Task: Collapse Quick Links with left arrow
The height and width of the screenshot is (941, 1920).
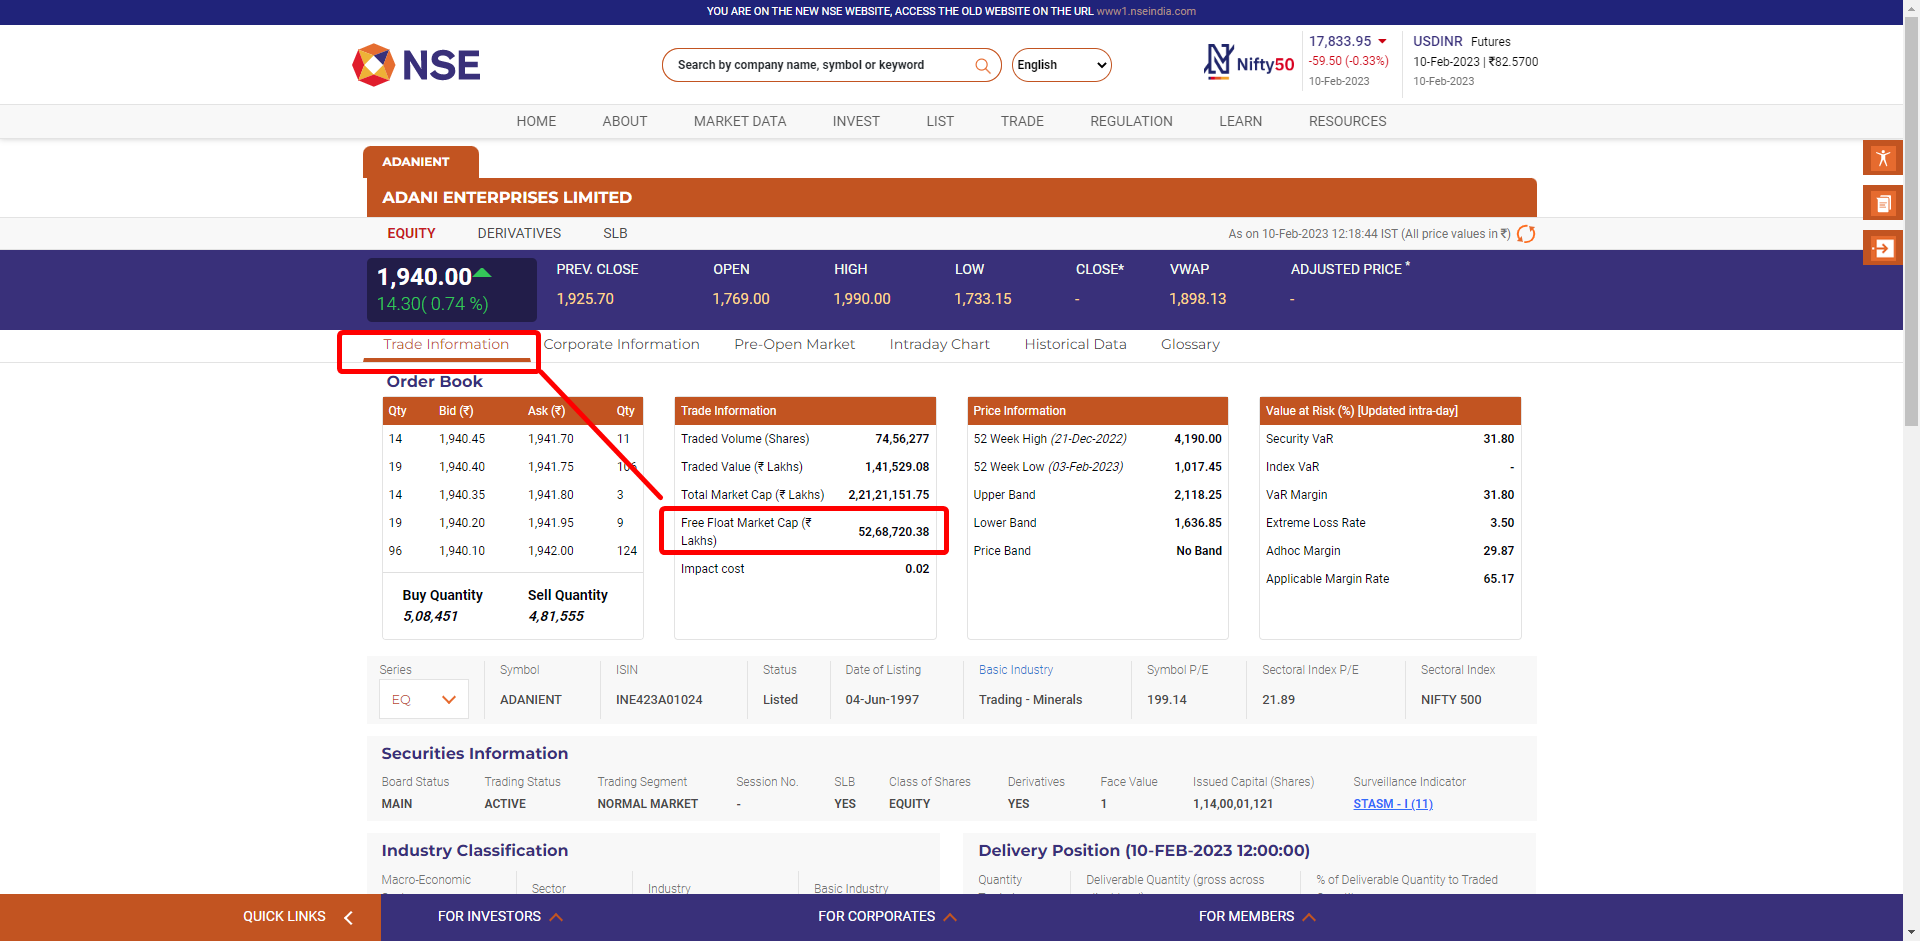Action: [x=348, y=917]
